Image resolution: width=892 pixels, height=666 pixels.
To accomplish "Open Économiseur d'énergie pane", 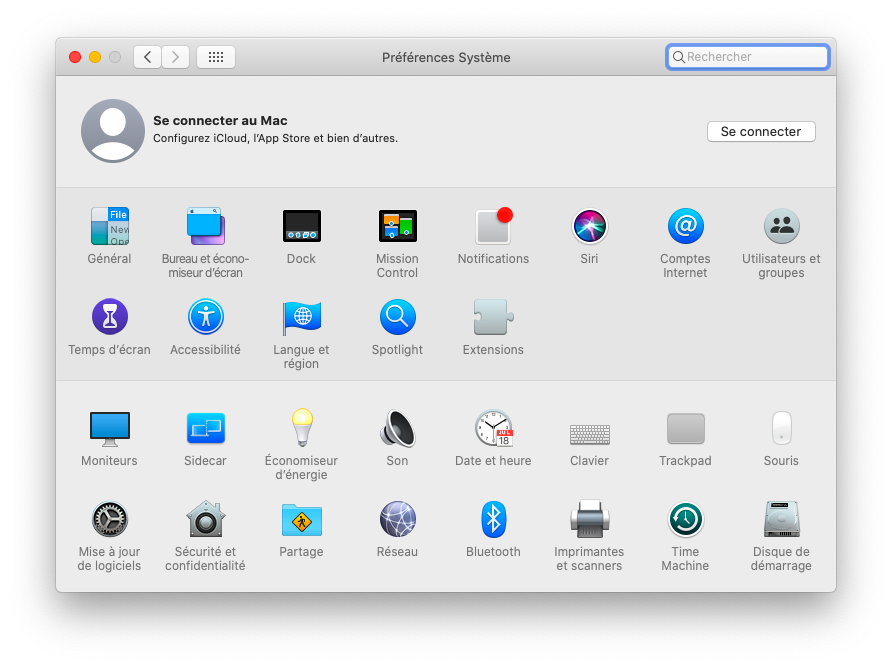I will pyautogui.click(x=302, y=427).
